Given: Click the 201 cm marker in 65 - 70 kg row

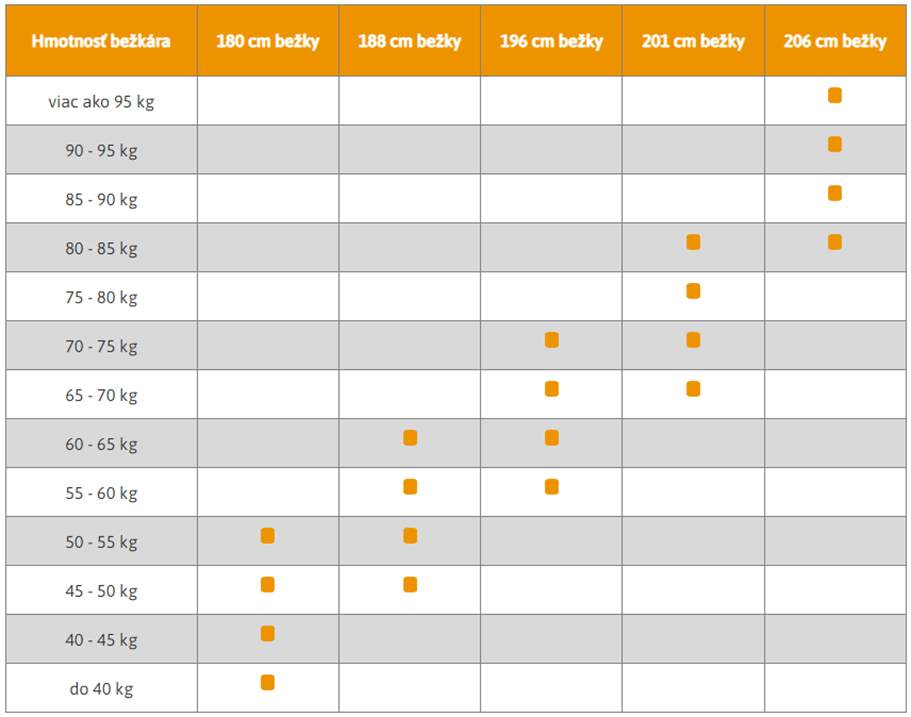Looking at the screenshot, I should click(x=693, y=389).
